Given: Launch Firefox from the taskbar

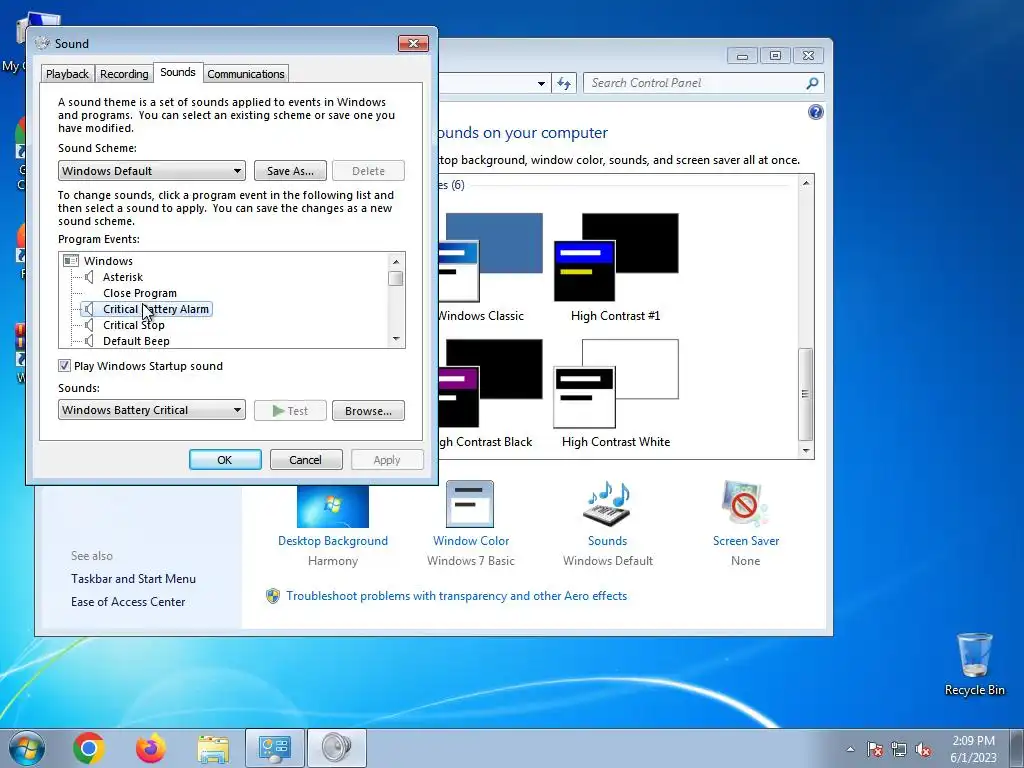Looking at the screenshot, I should coord(151,748).
